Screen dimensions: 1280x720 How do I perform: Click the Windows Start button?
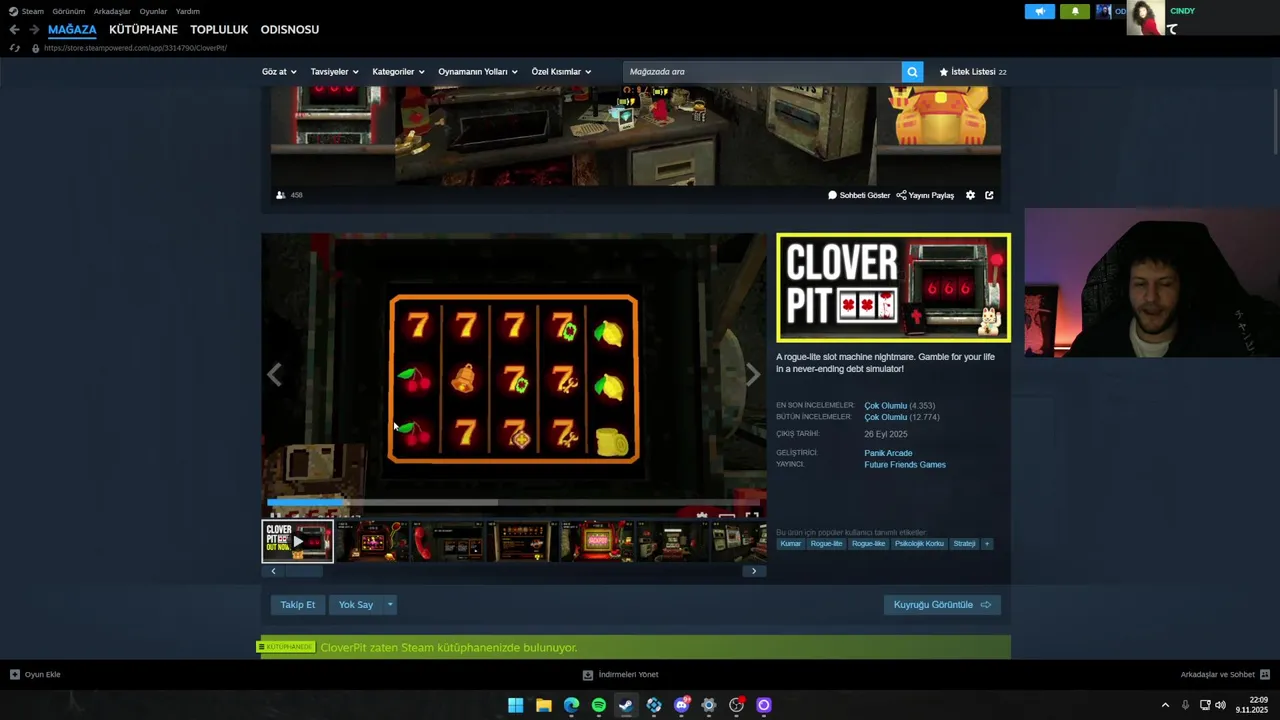click(x=515, y=705)
